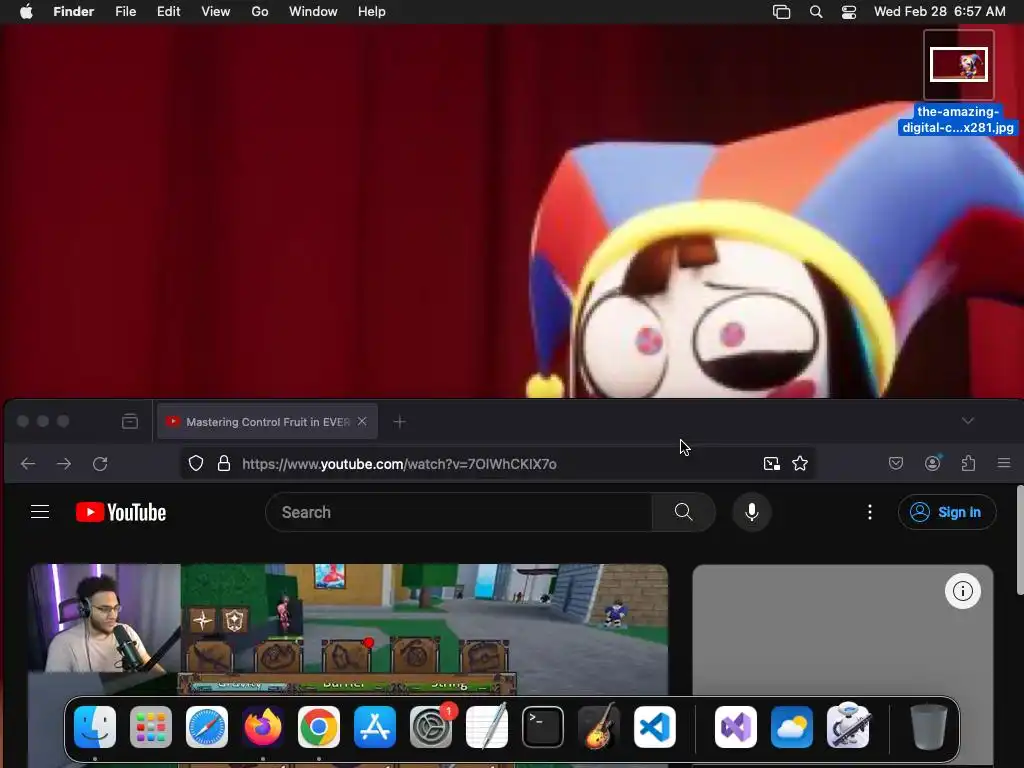Screen dimensions: 1024x768
Task: Open GarageBand from the Dock
Action: [x=599, y=727]
